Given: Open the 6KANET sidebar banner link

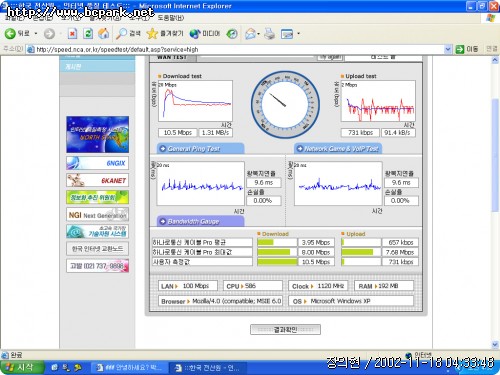Looking at the screenshot, I should tap(97, 180).
